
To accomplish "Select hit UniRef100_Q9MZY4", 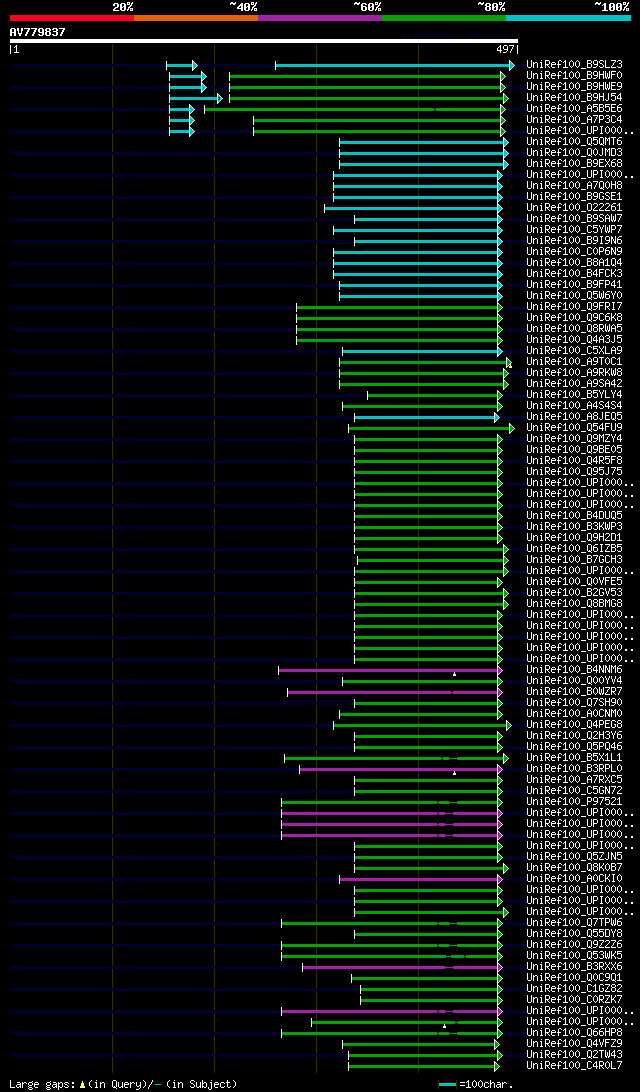I will [574, 439].
